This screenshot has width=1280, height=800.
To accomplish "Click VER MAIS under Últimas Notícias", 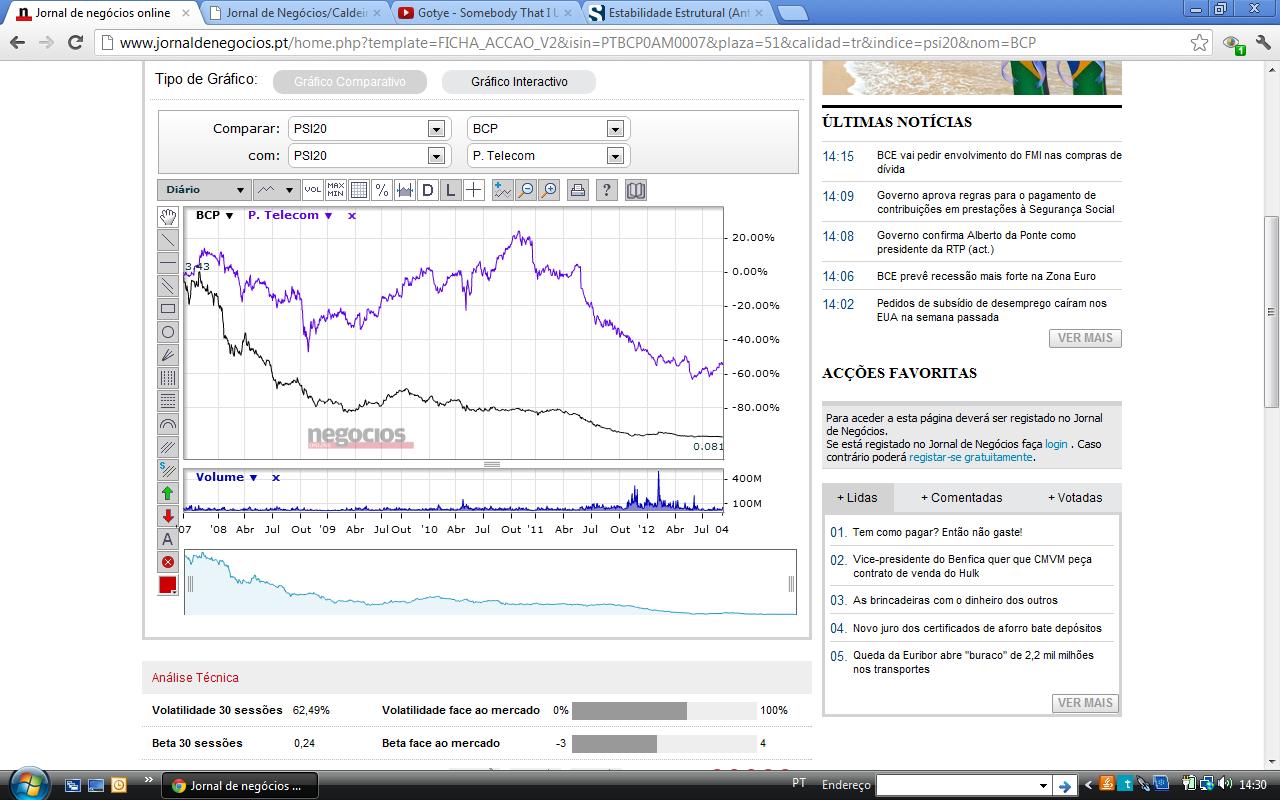I will pos(1085,338).
